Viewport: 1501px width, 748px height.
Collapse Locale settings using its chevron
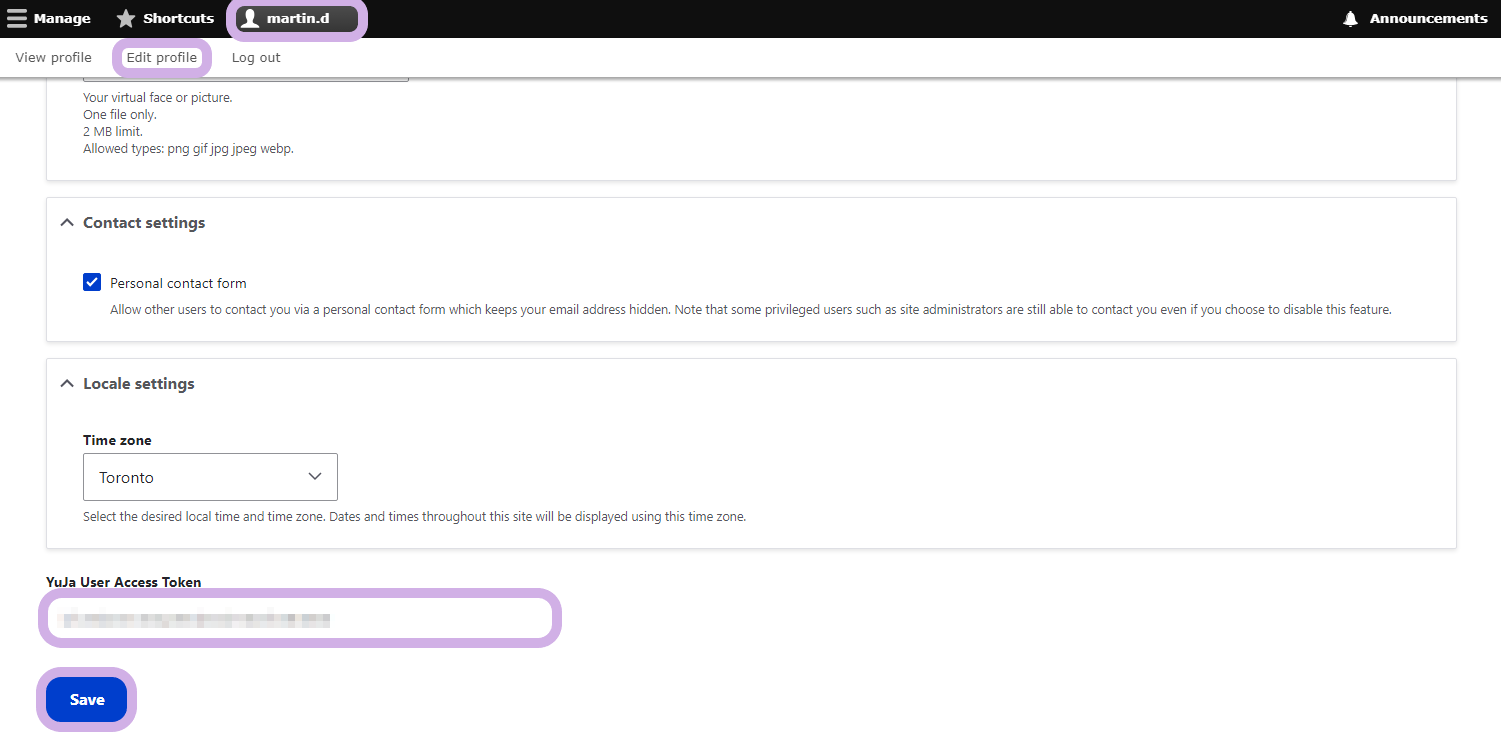(x=67, y=384)
